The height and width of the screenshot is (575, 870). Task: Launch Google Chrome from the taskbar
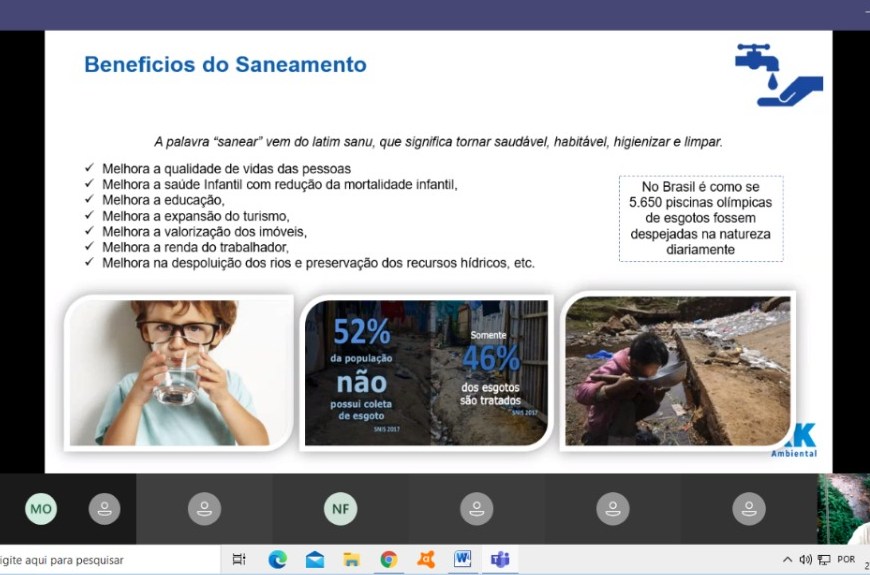click(388, 560)
